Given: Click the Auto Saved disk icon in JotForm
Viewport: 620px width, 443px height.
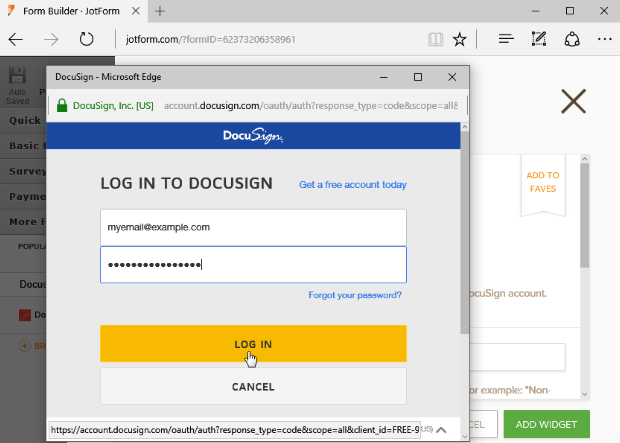Looking at the screenshot, I should point(17,75).
